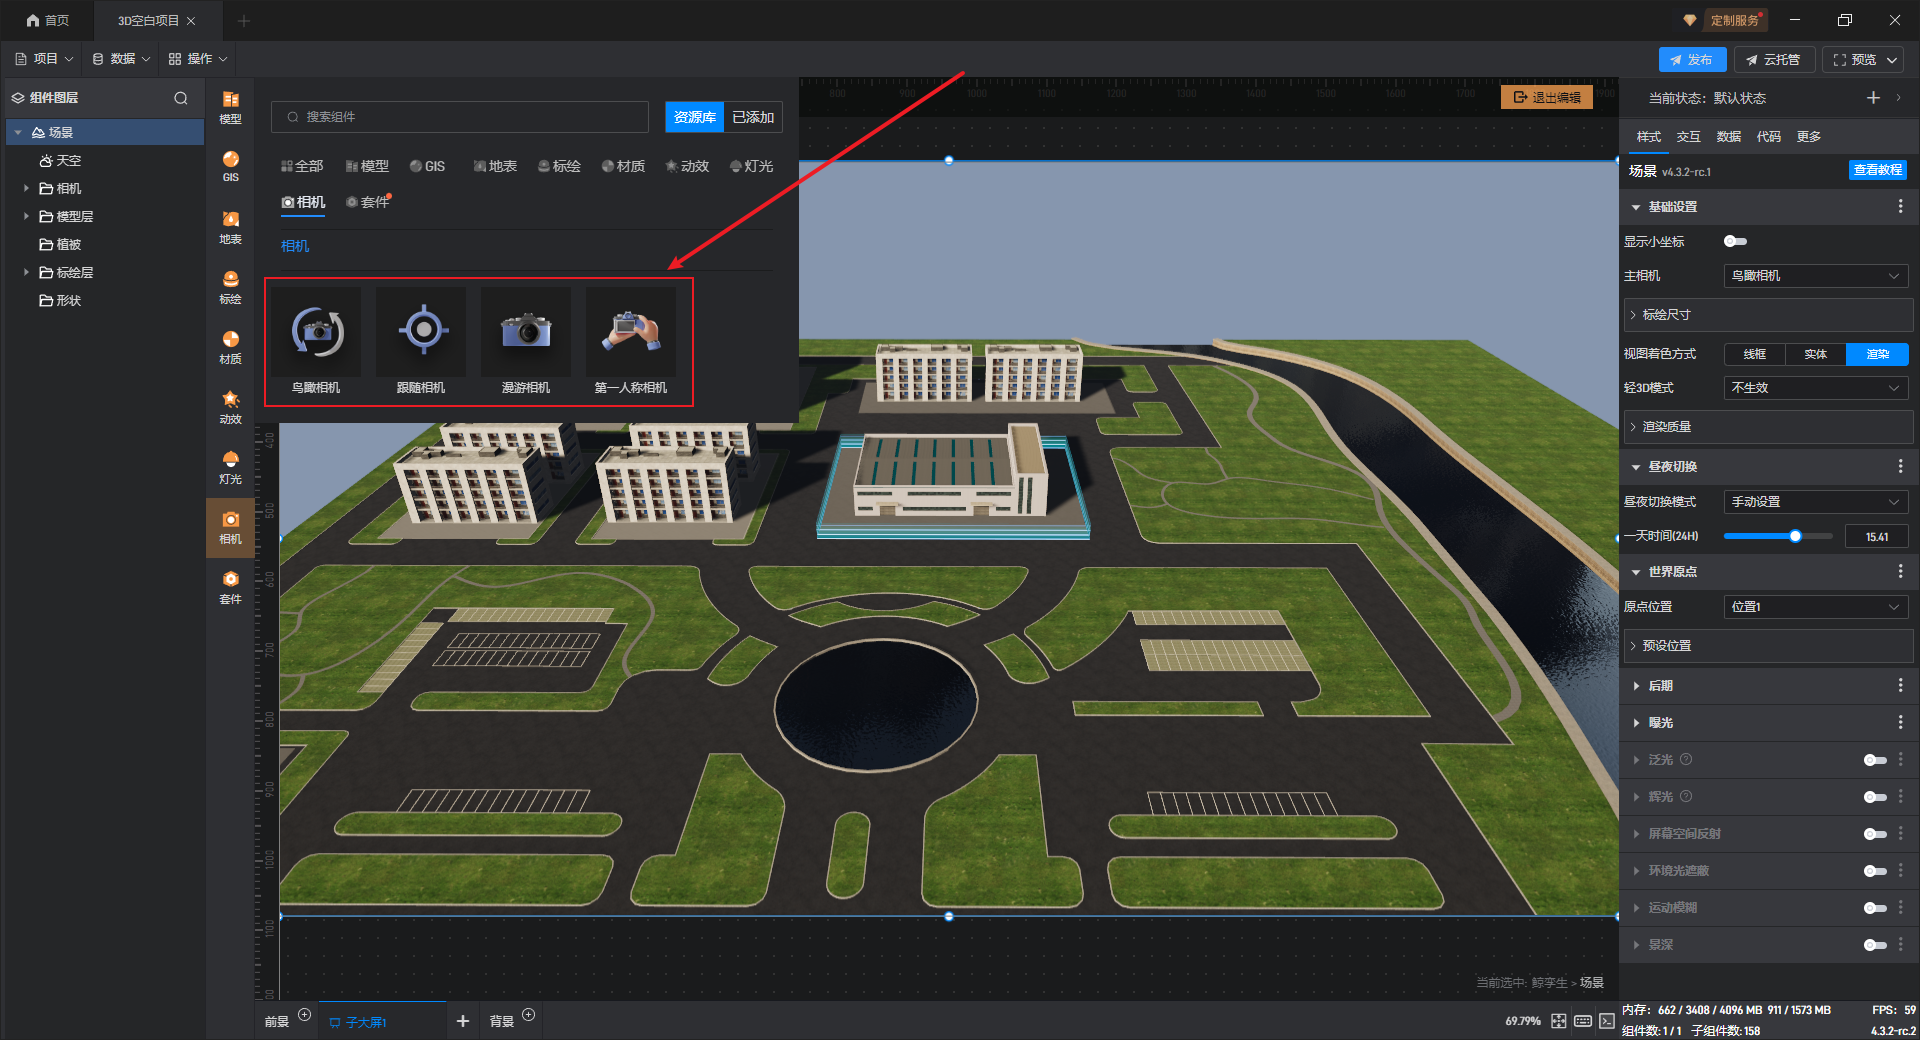Switch to the 交互 tab
This screenshot has height=1040, width=1920.
pyautogui.click(x=1688, y=137)
